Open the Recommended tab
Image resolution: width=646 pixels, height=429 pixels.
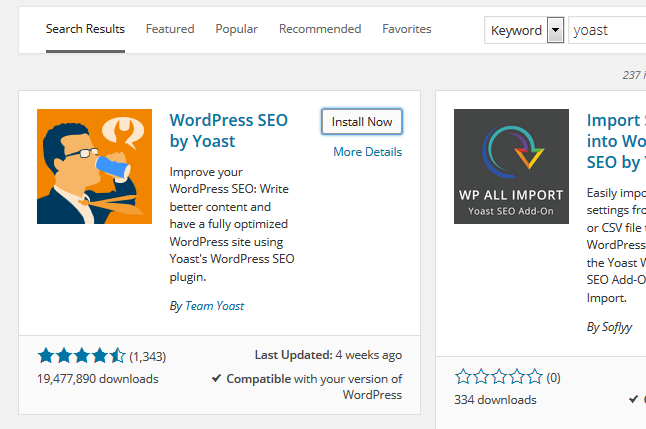tap(320, 29)
